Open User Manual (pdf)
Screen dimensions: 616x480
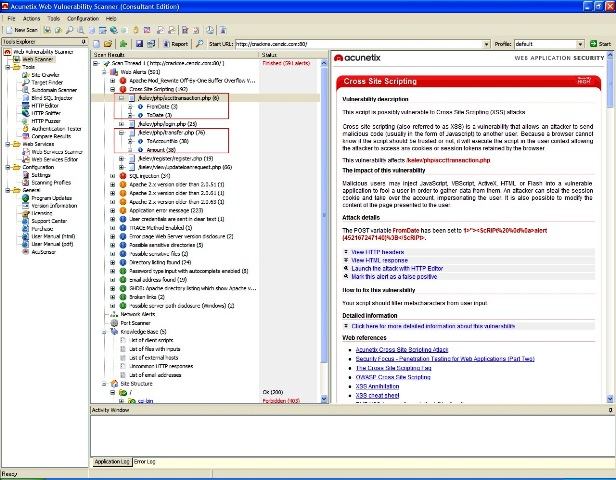tap(52, 244)
